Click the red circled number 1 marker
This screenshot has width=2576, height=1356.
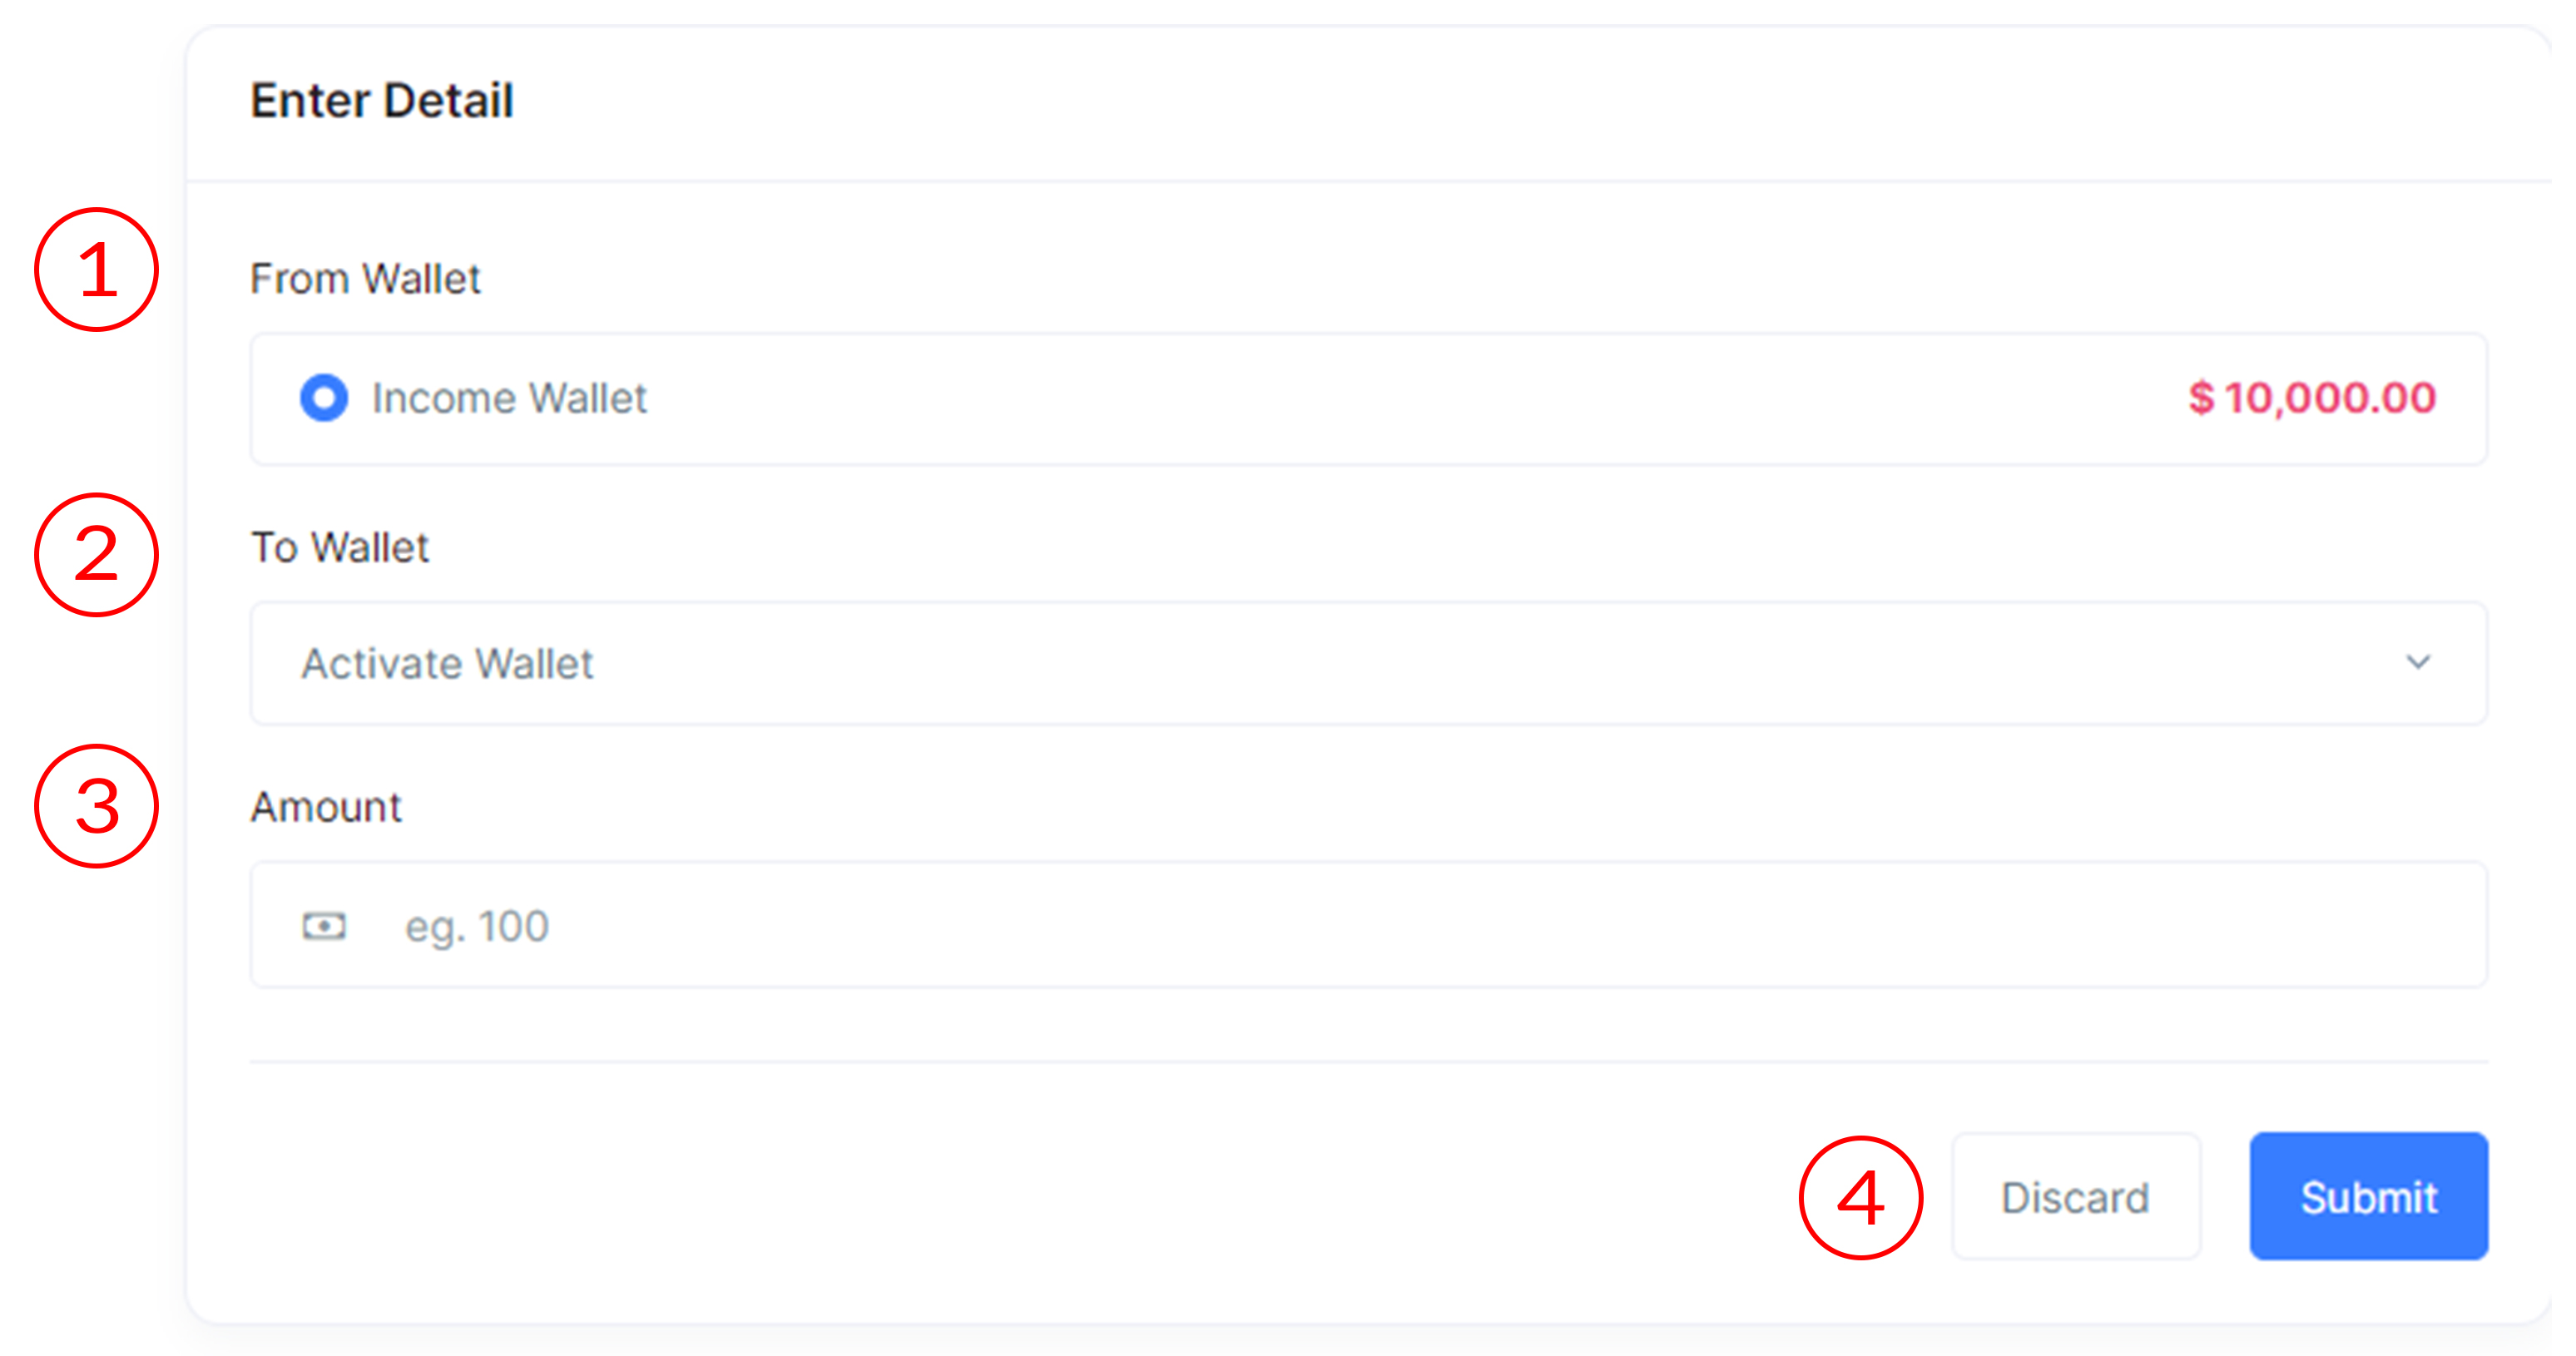[97, 270]
